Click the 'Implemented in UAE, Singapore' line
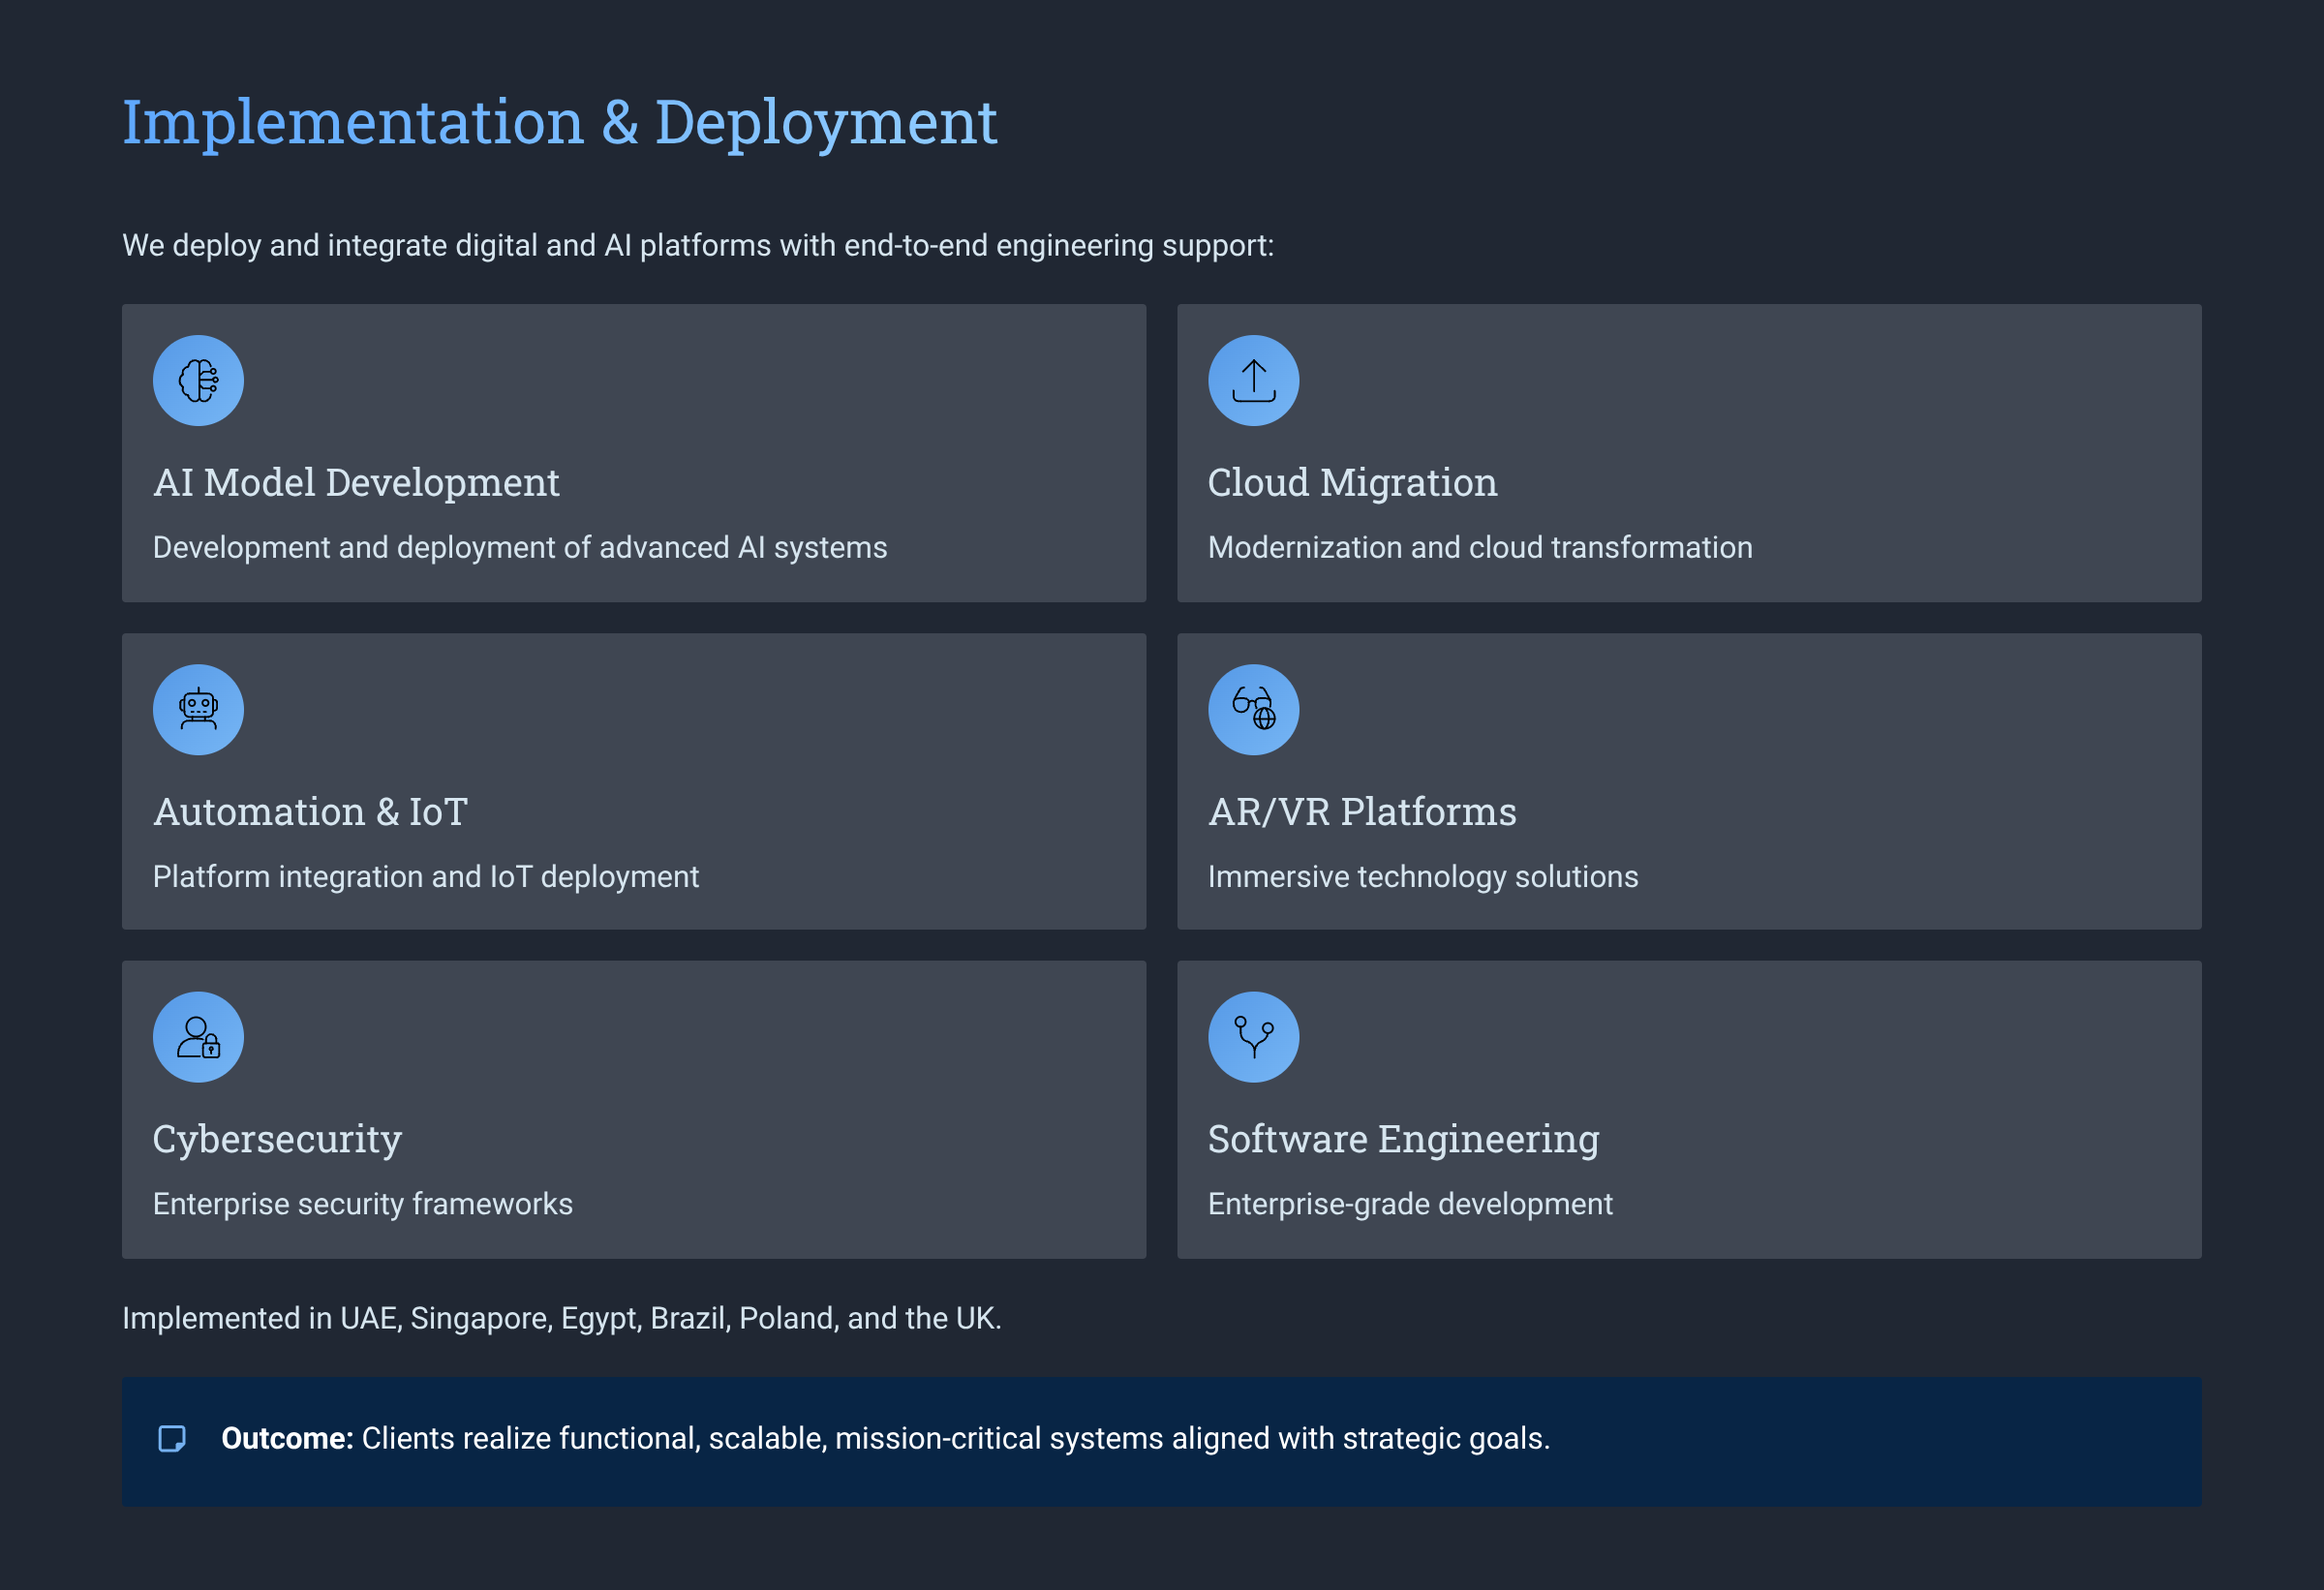Viewport: 2324px width, 1590px height. (561, 1319)
